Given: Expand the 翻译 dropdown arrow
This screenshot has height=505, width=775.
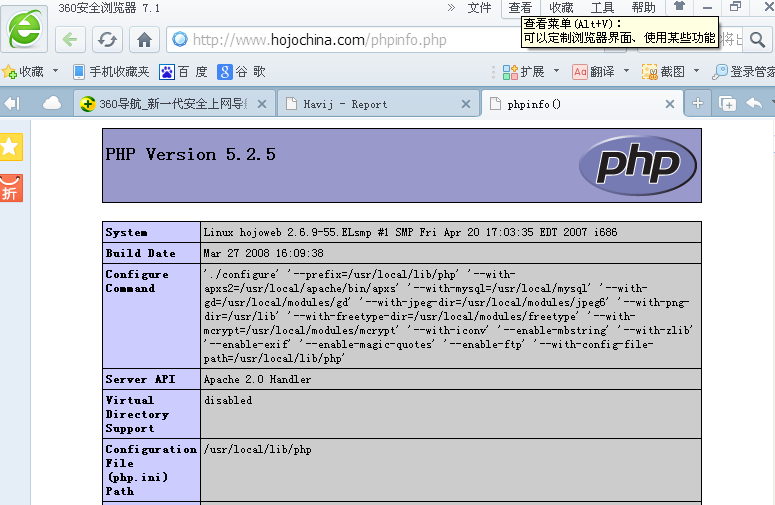Looking at the screenshot, I should (627, 71).
